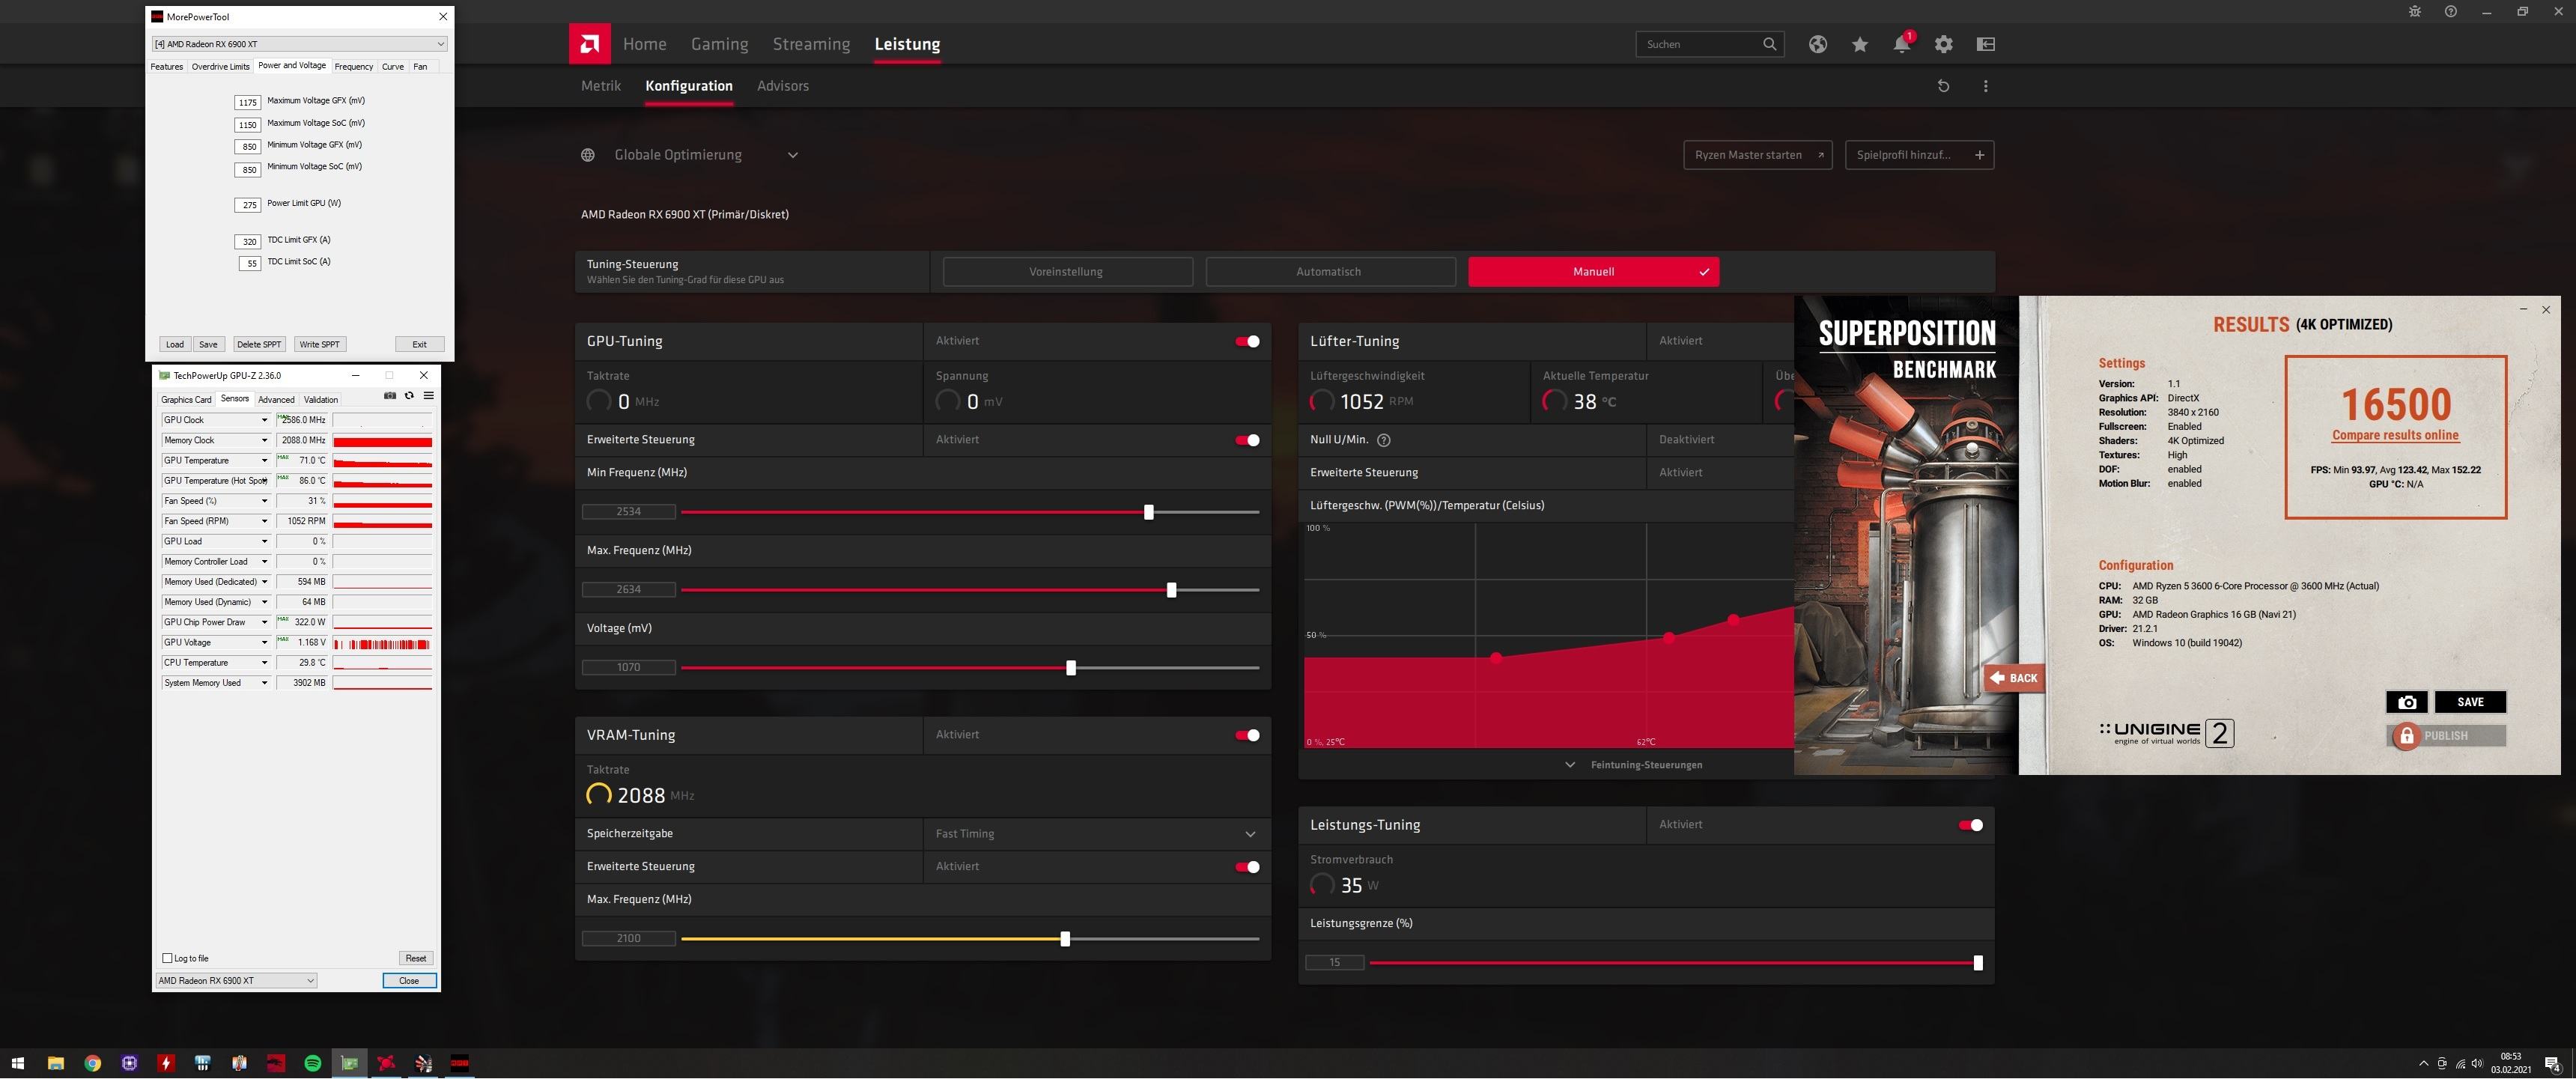
Task: Click the Leistungsgrenze slider handle
Action: [x=1978, y=963]
